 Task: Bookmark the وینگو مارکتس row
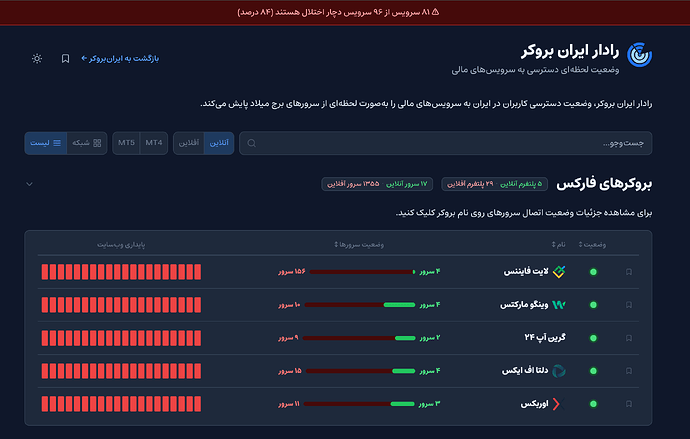tap(629, 305)
